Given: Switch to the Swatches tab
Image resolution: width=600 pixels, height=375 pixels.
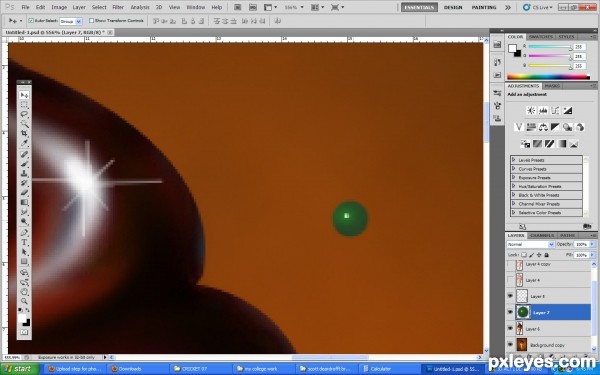Looking at the screenshot, I should coord(541,37).
